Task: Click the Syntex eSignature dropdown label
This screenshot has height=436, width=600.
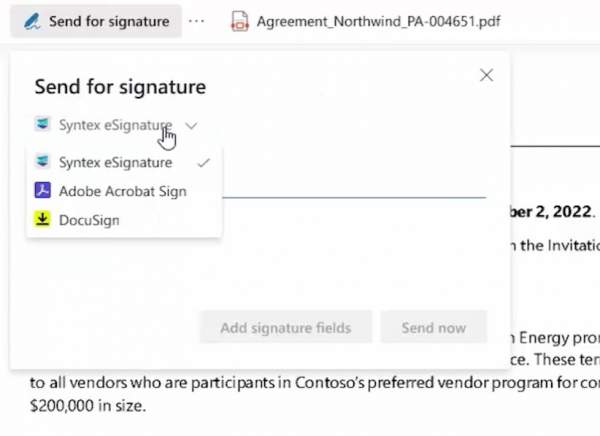Action: pos(115,126)
